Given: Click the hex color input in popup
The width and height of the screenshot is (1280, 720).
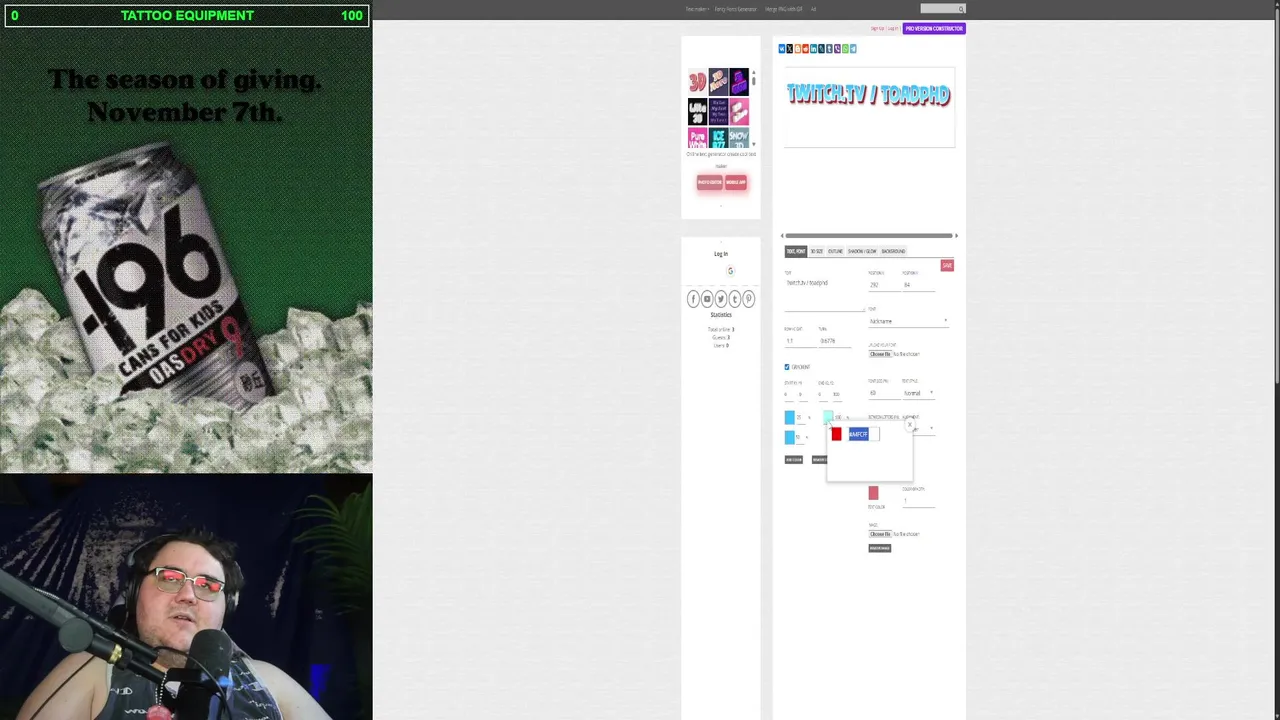Looking at the screenshot, I should (863, 434).
